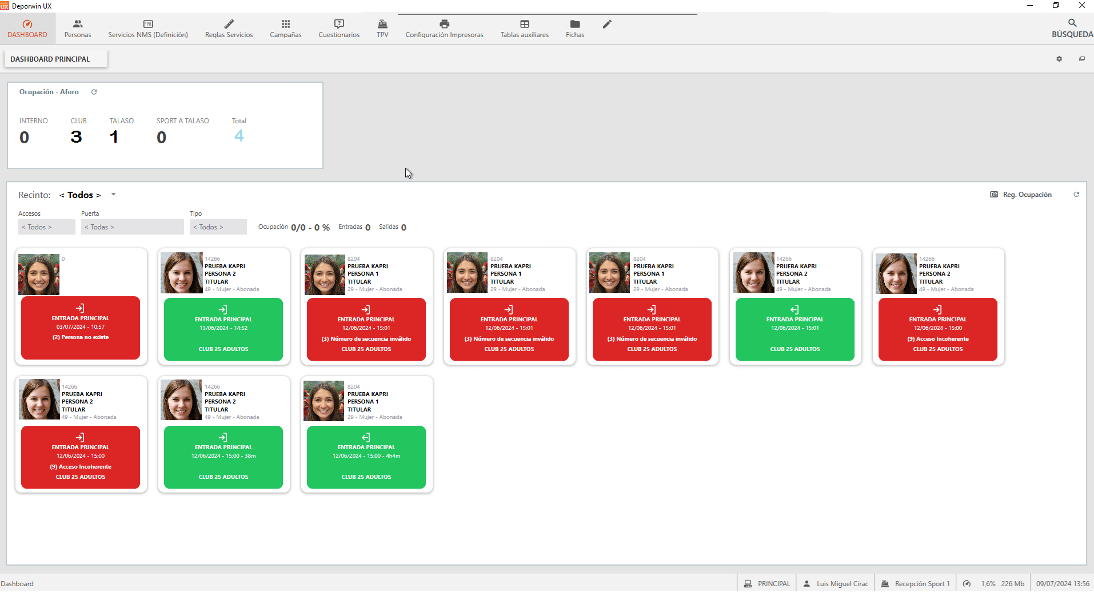Click the Reg. Ocupación button

[x=1021, y=195]
